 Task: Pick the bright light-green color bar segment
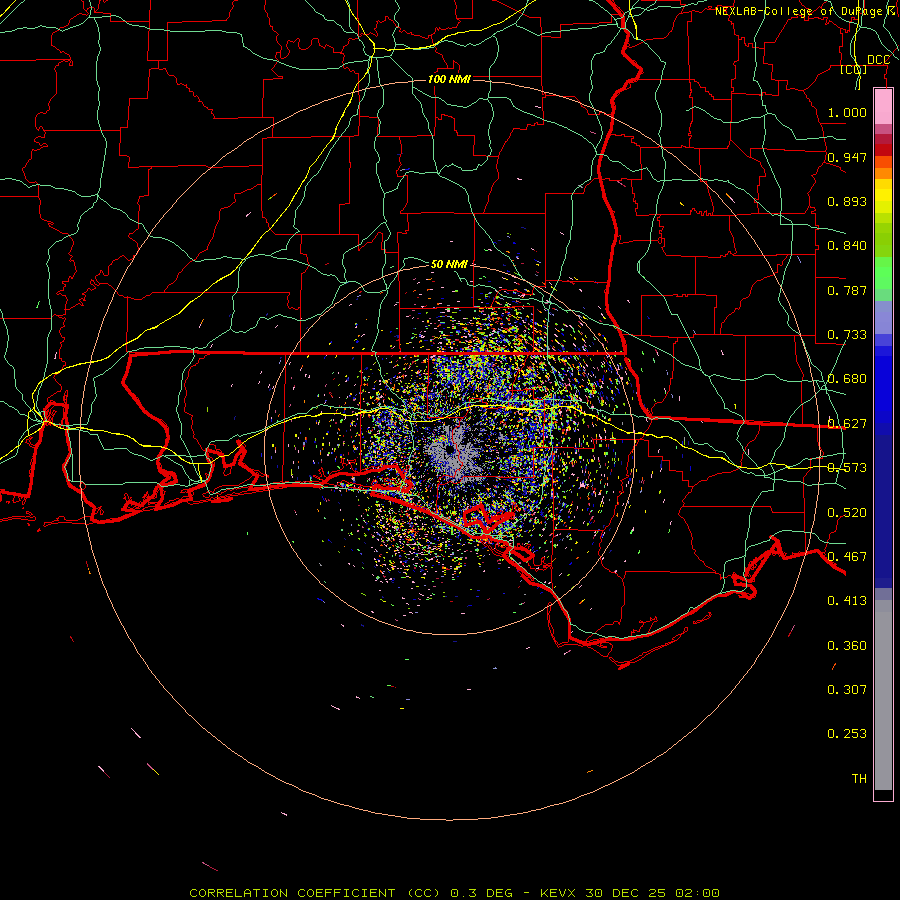pos(883,273)
